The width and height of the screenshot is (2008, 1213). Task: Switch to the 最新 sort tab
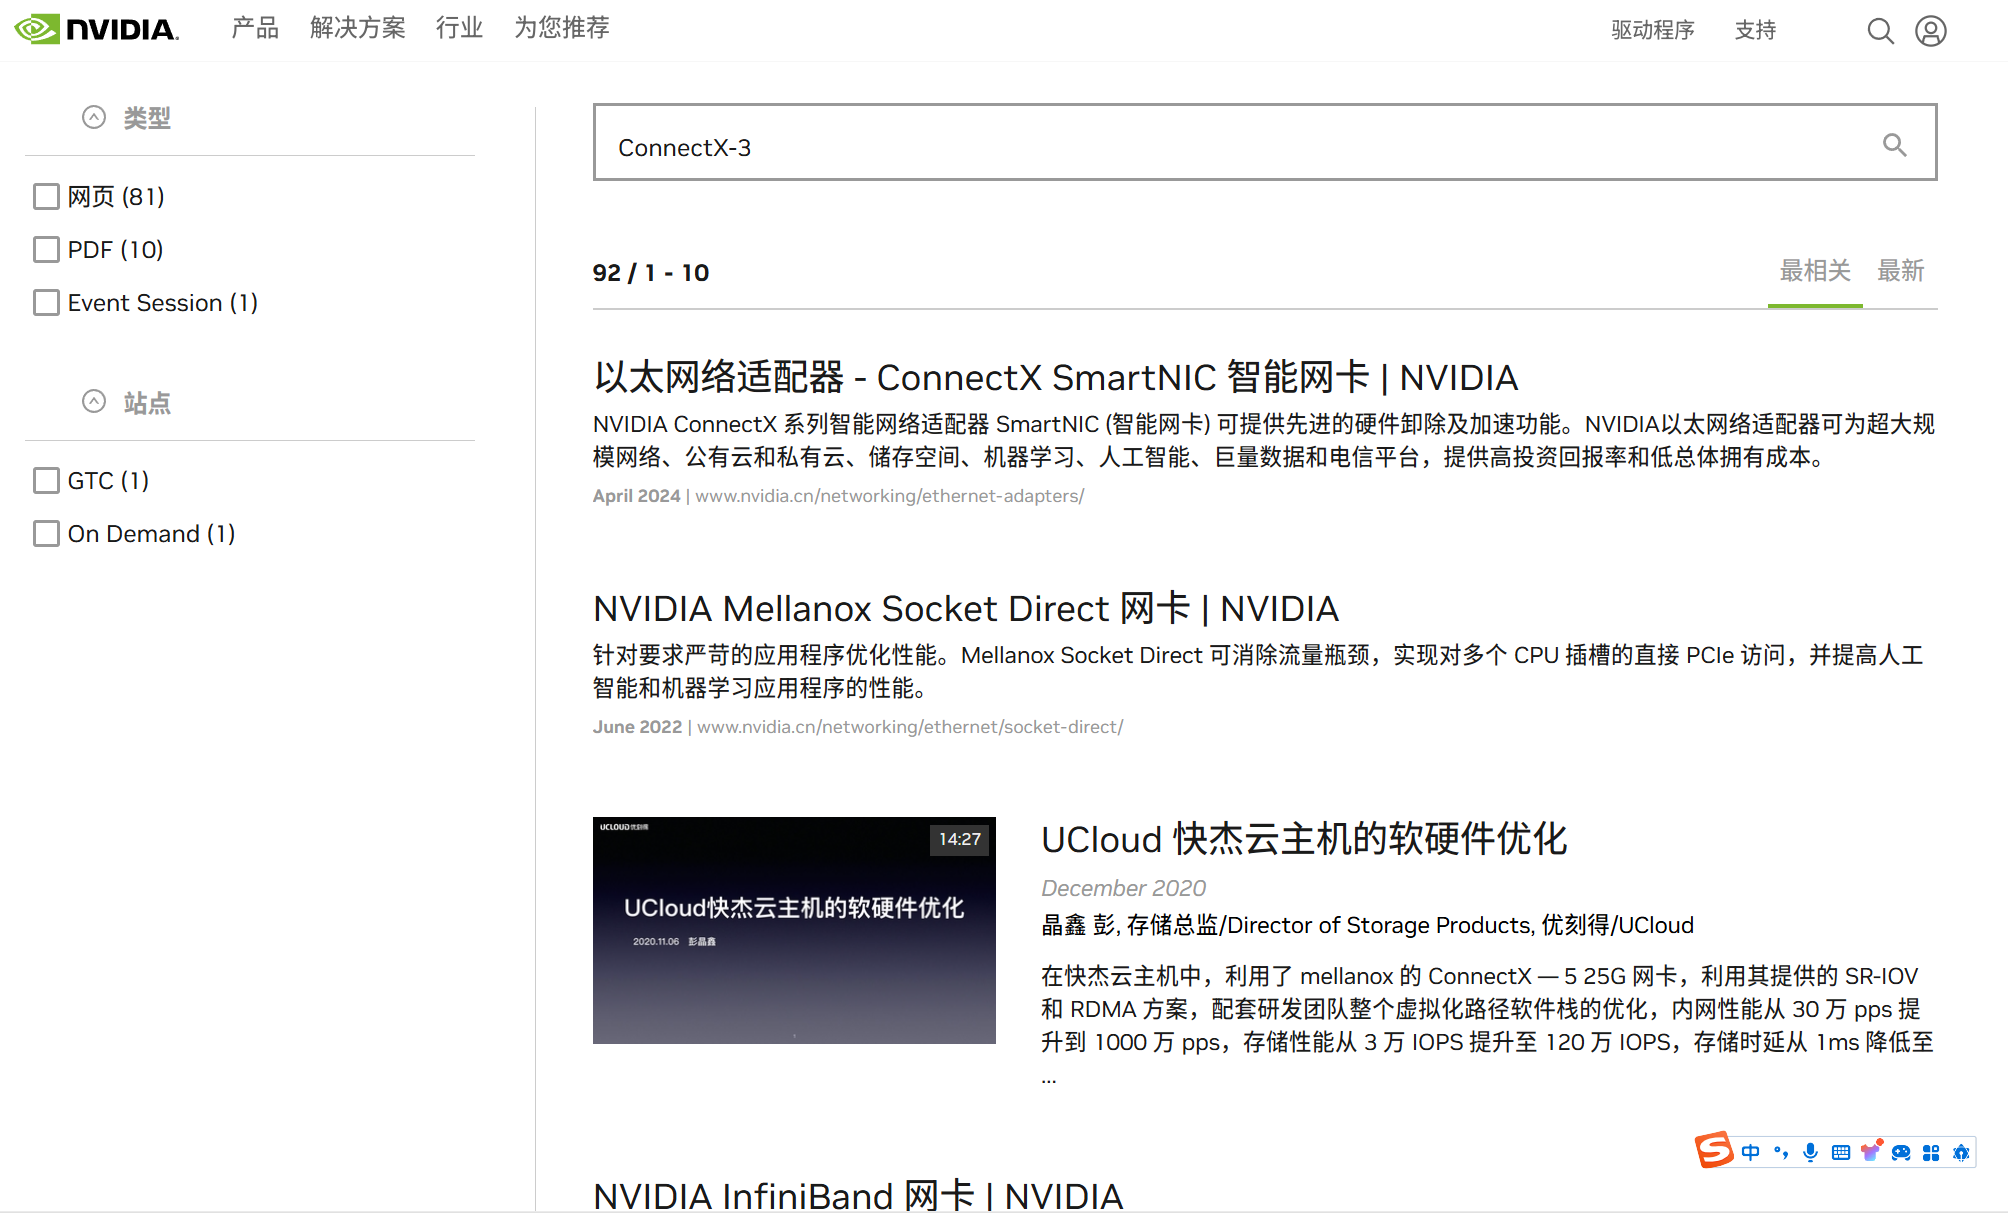[1900, 271]
